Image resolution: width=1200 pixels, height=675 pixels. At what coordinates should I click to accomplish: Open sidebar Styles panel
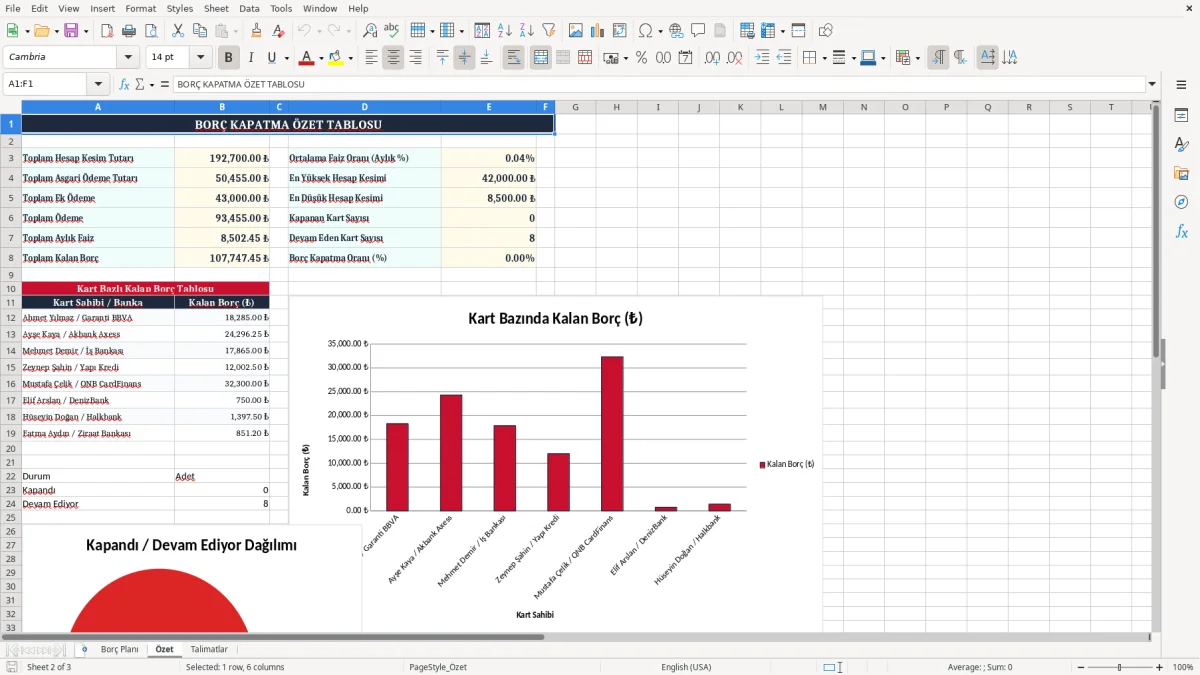(1181, 144)
